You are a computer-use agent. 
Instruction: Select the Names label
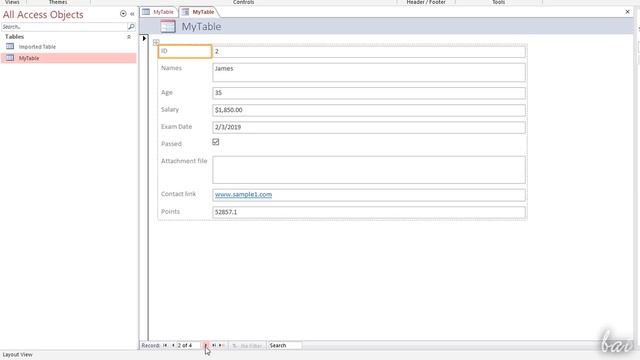(x=171, y=68)
